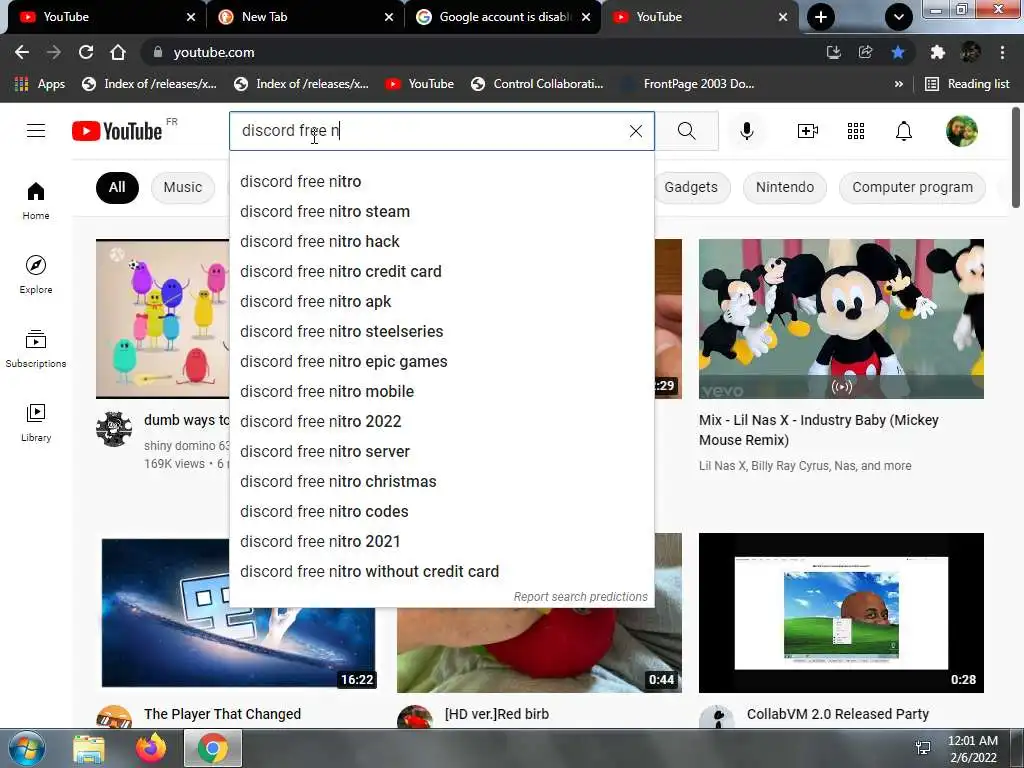This screenshot has width=1024, height=768.
Task: Open Explore in sidebar
Action: click(36, 274)
